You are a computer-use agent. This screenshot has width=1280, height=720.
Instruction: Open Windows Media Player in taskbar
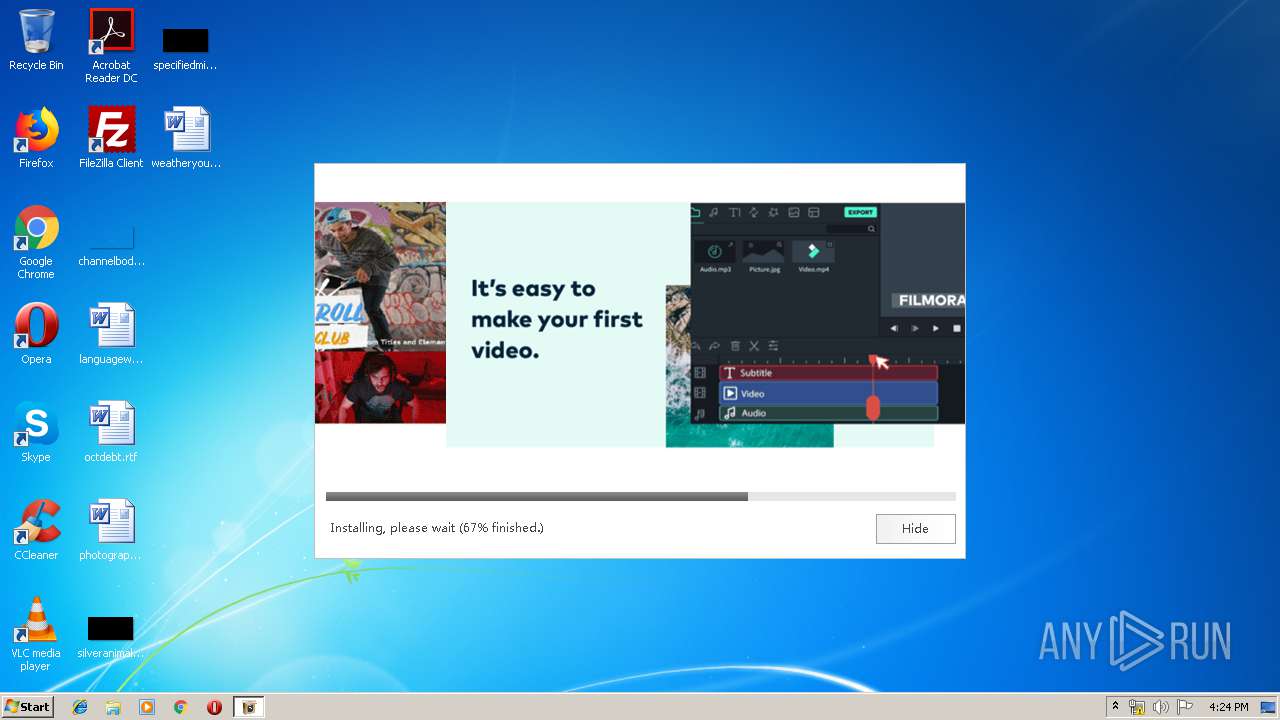[147, 707]
